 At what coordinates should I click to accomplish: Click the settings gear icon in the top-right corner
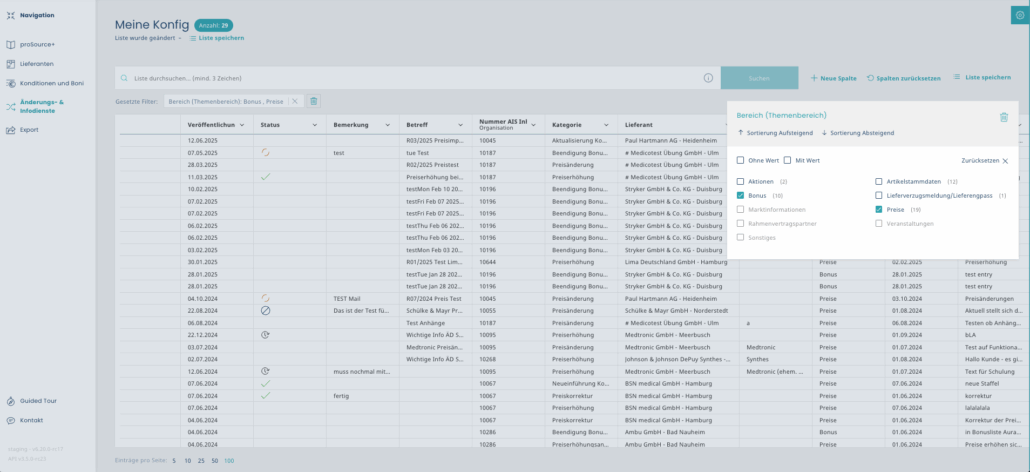pos(1019,15)
